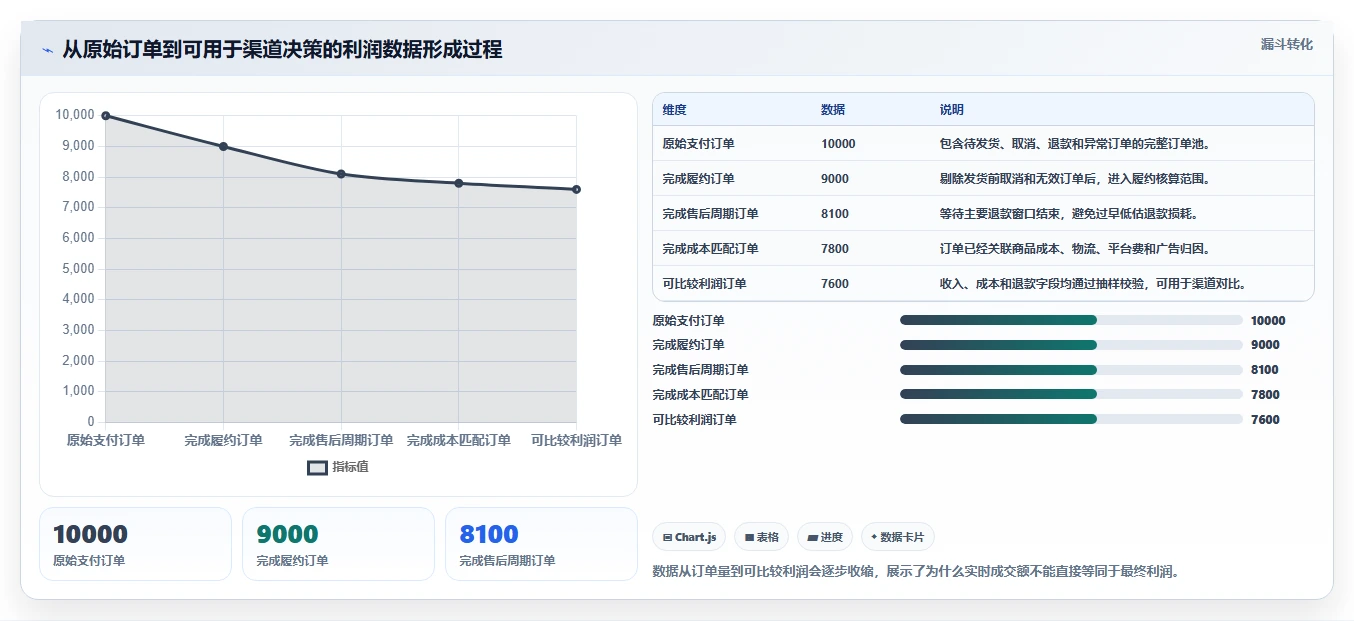Screen dimensions: 1354x621
Task: Open the 9000 完成履约订单 data card
Action: pos(338,544)
